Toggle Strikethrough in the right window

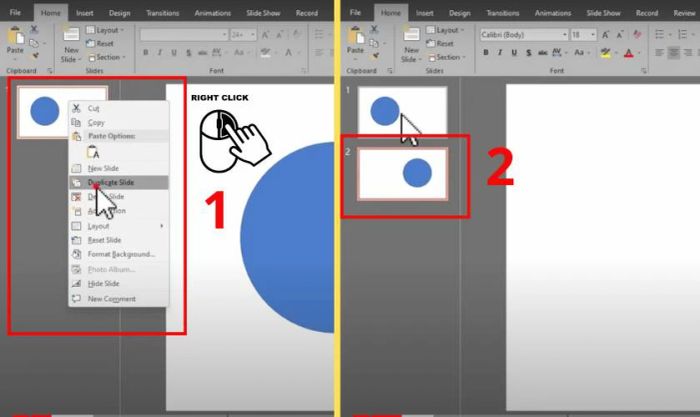(x=543, y=53)
